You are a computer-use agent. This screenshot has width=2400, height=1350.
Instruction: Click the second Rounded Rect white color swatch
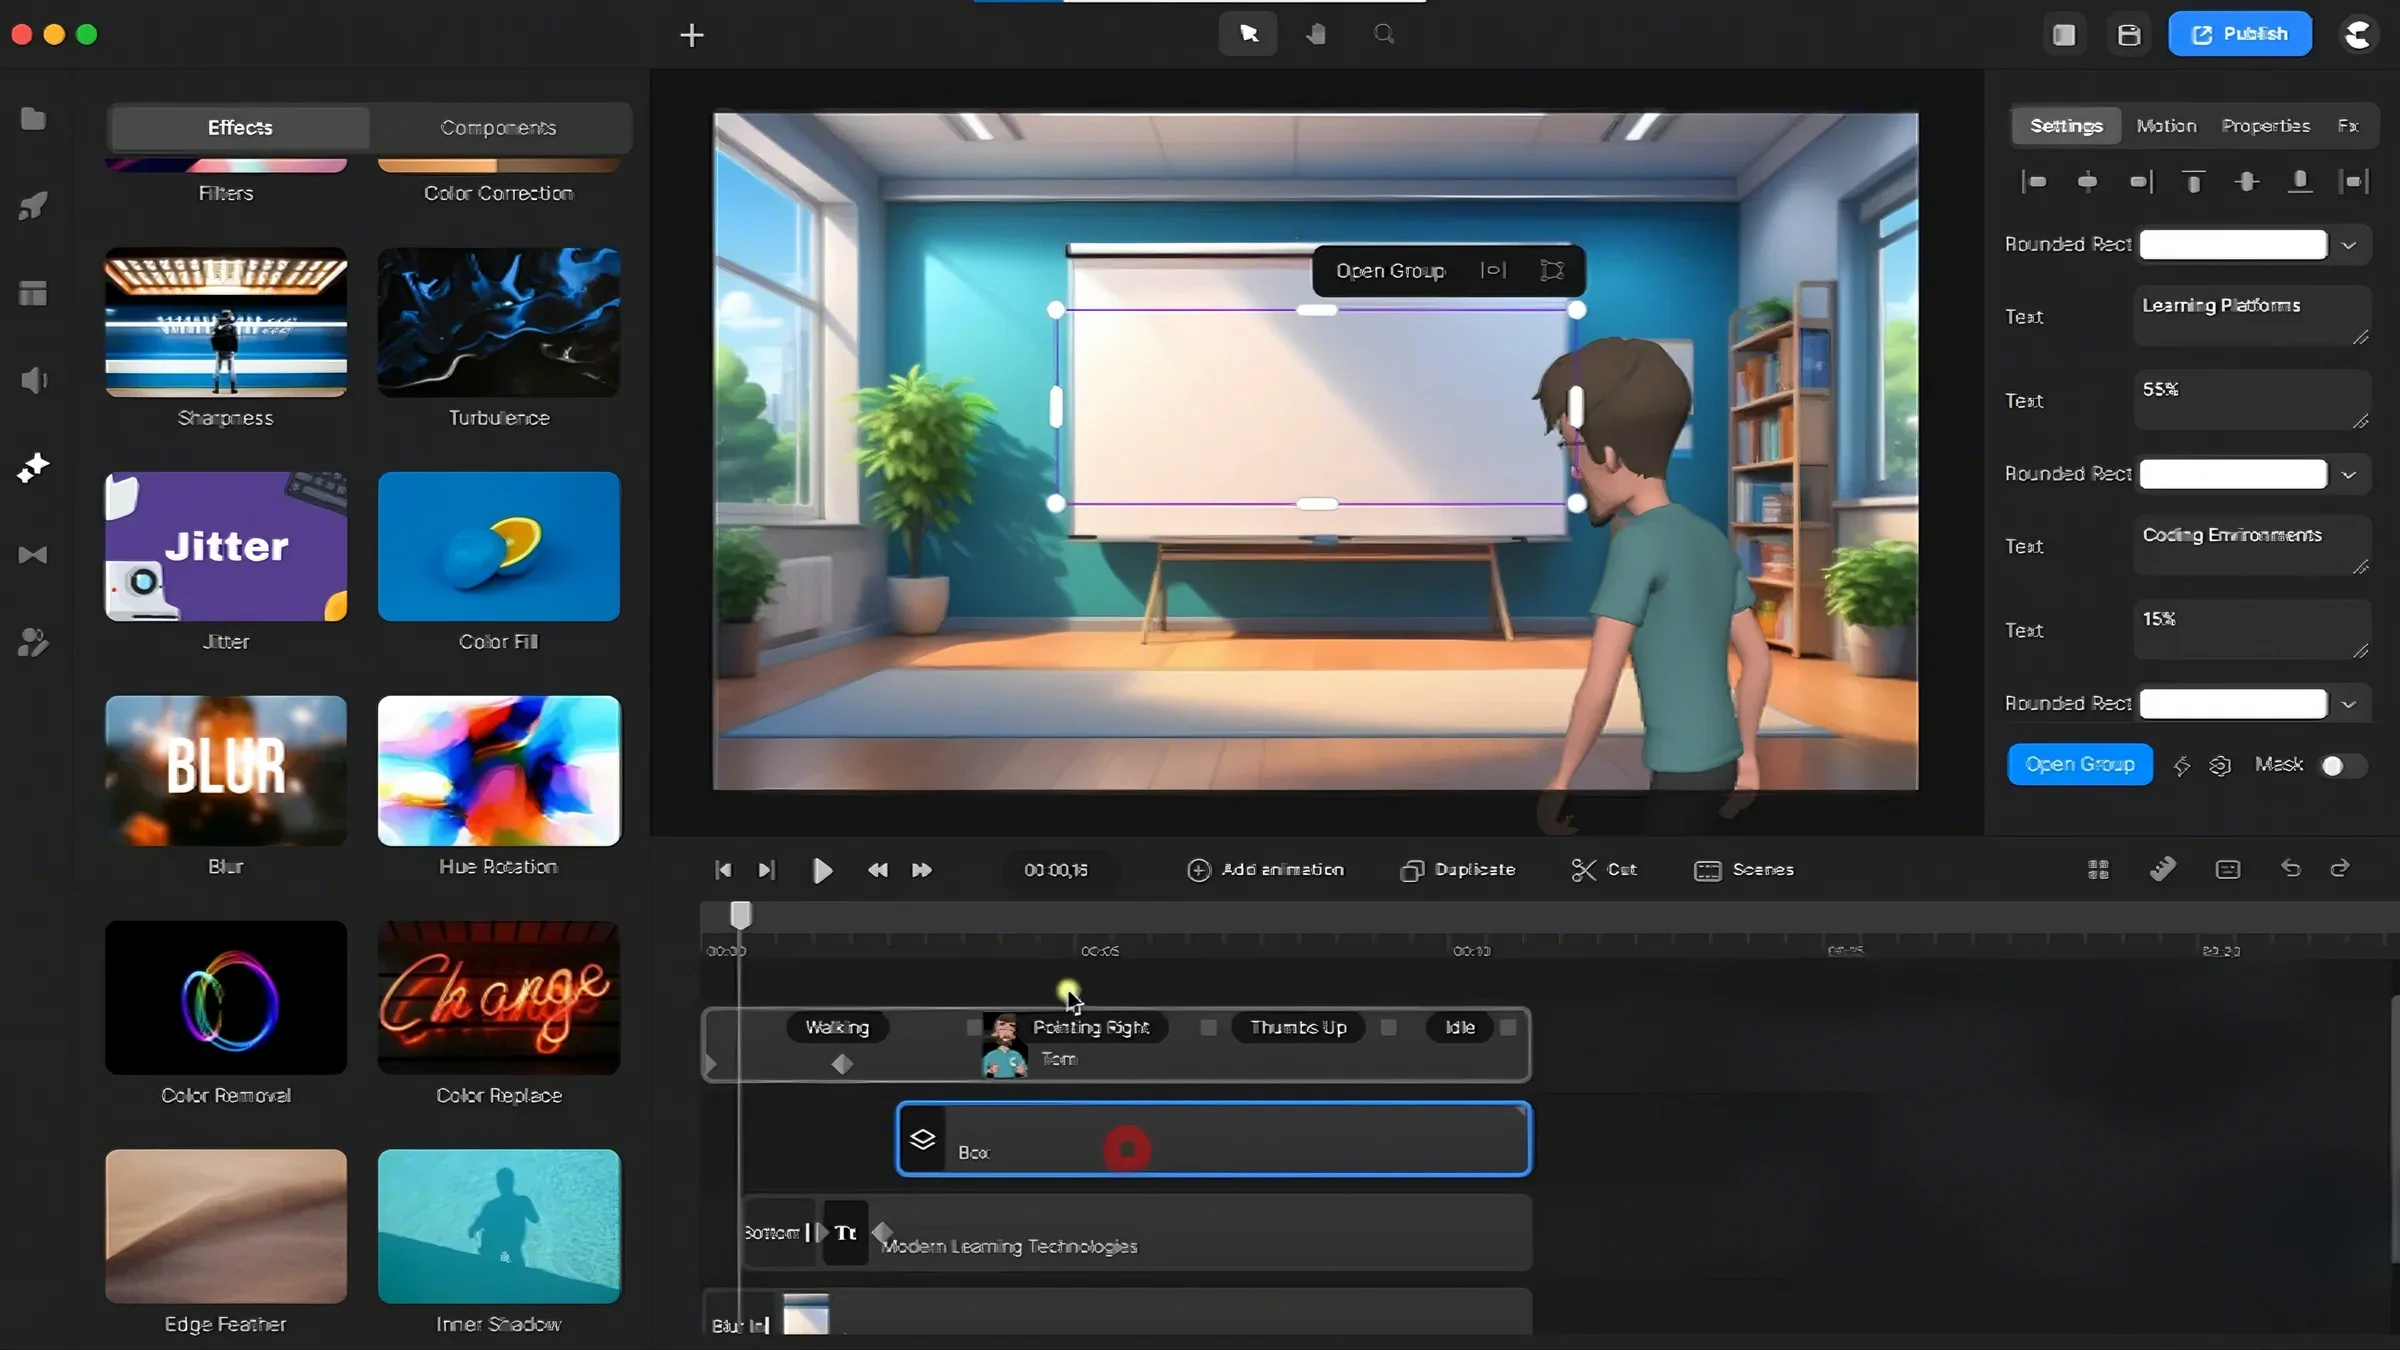[2233, 474]
